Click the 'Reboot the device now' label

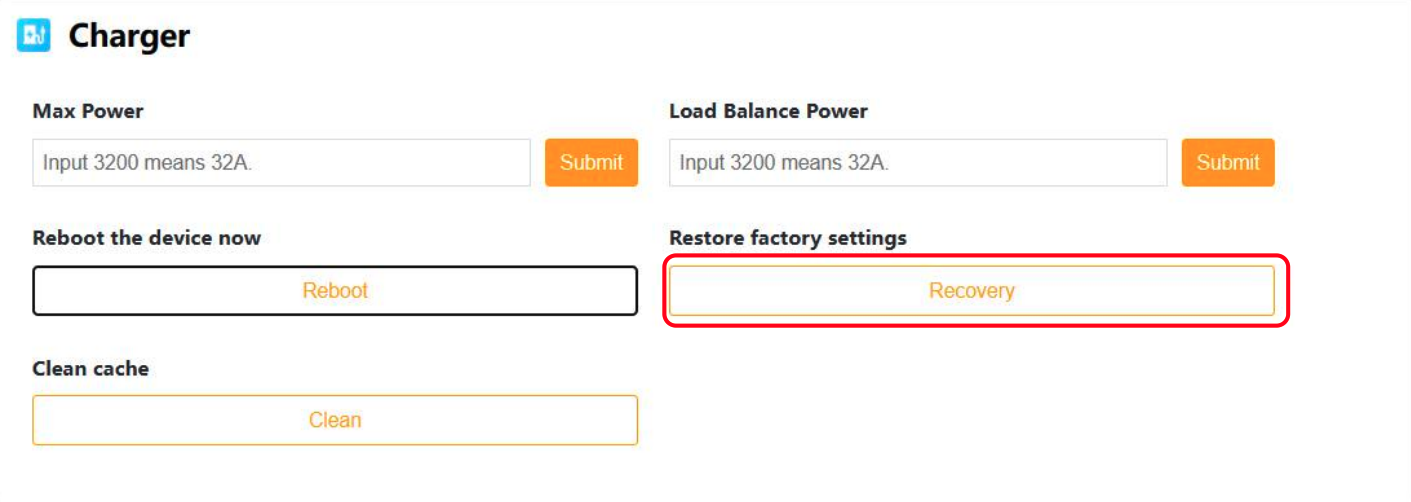tap(146, 238)
